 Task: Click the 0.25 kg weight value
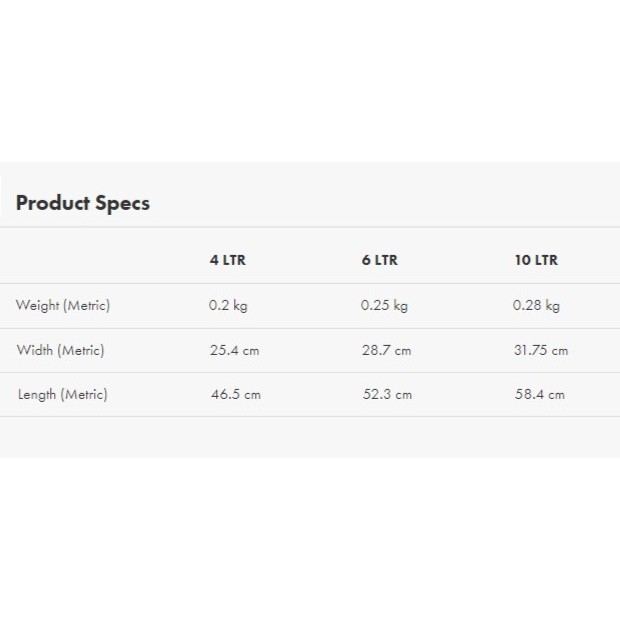point(384,306)
